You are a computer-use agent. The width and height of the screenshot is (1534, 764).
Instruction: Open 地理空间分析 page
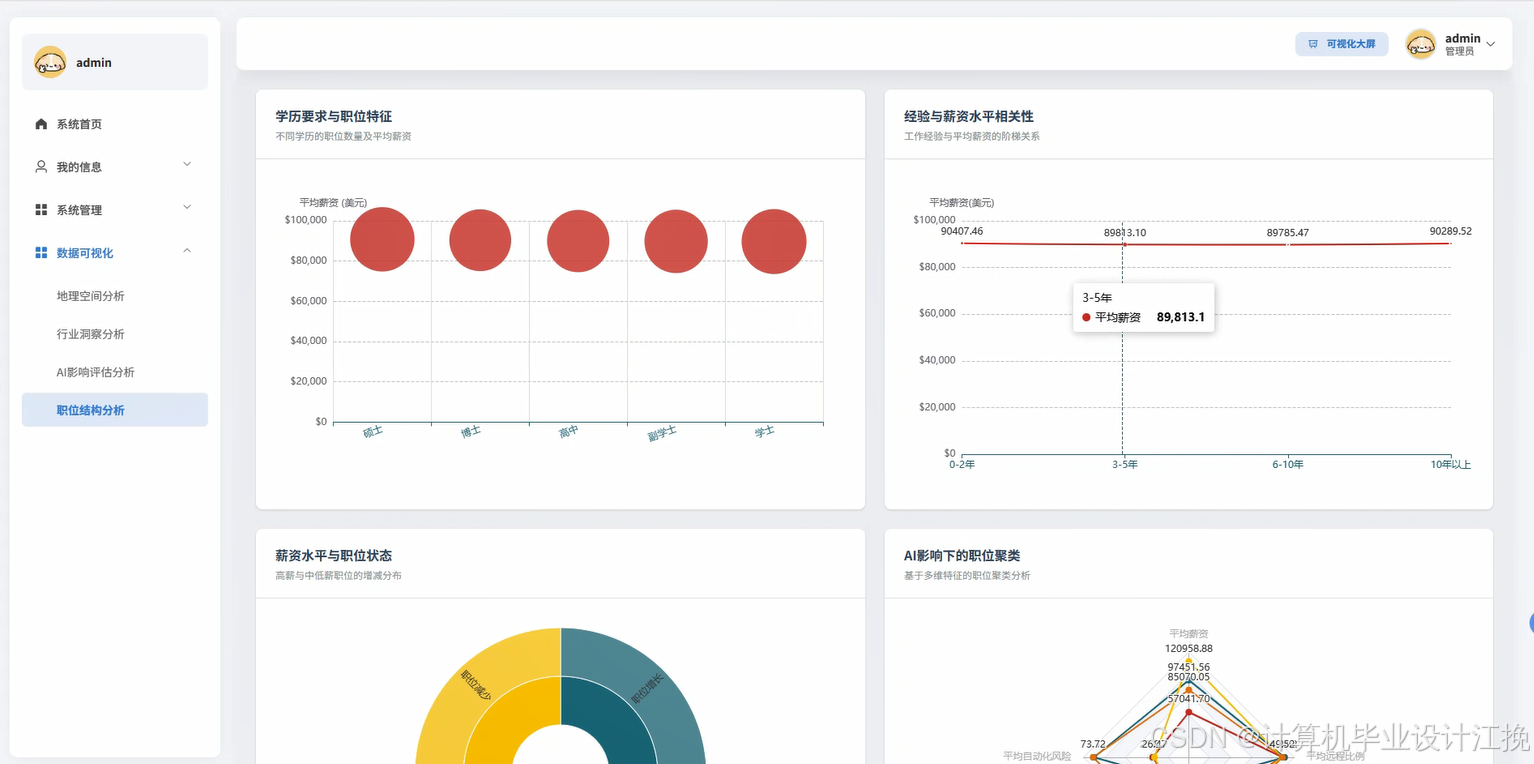[115, 296]
